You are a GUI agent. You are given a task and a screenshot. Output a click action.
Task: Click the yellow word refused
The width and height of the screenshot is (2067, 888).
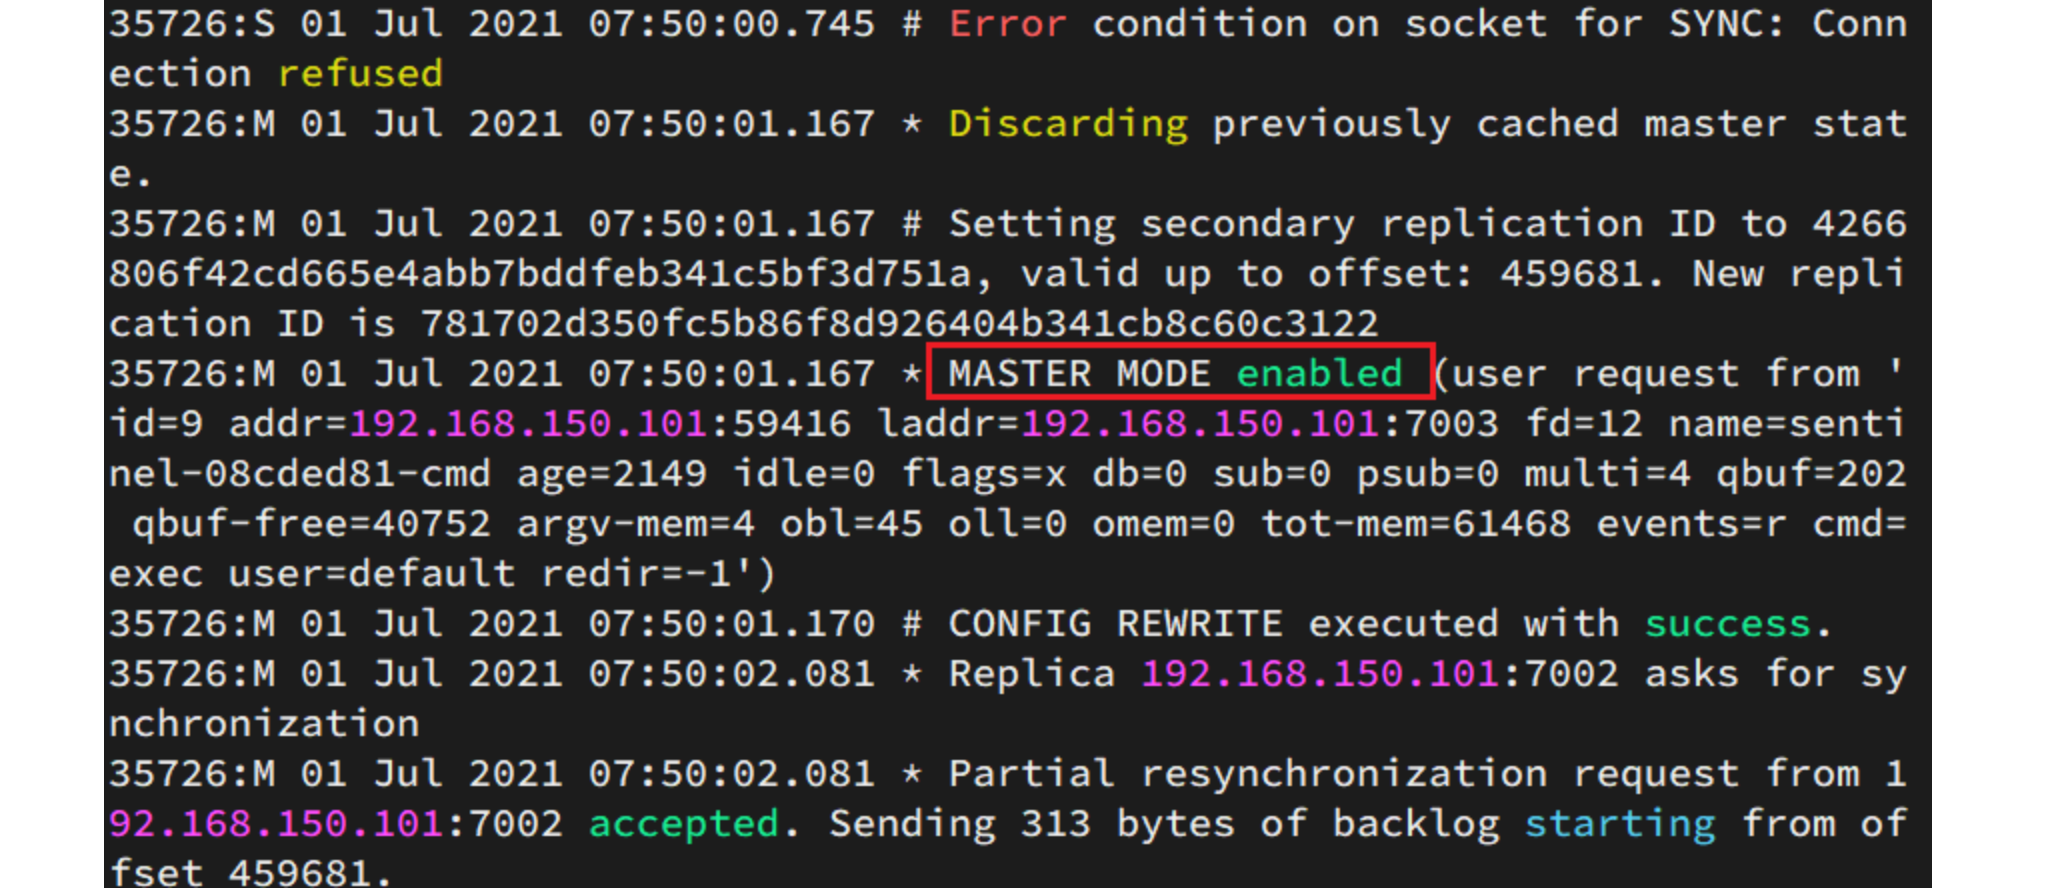point(360,73)
